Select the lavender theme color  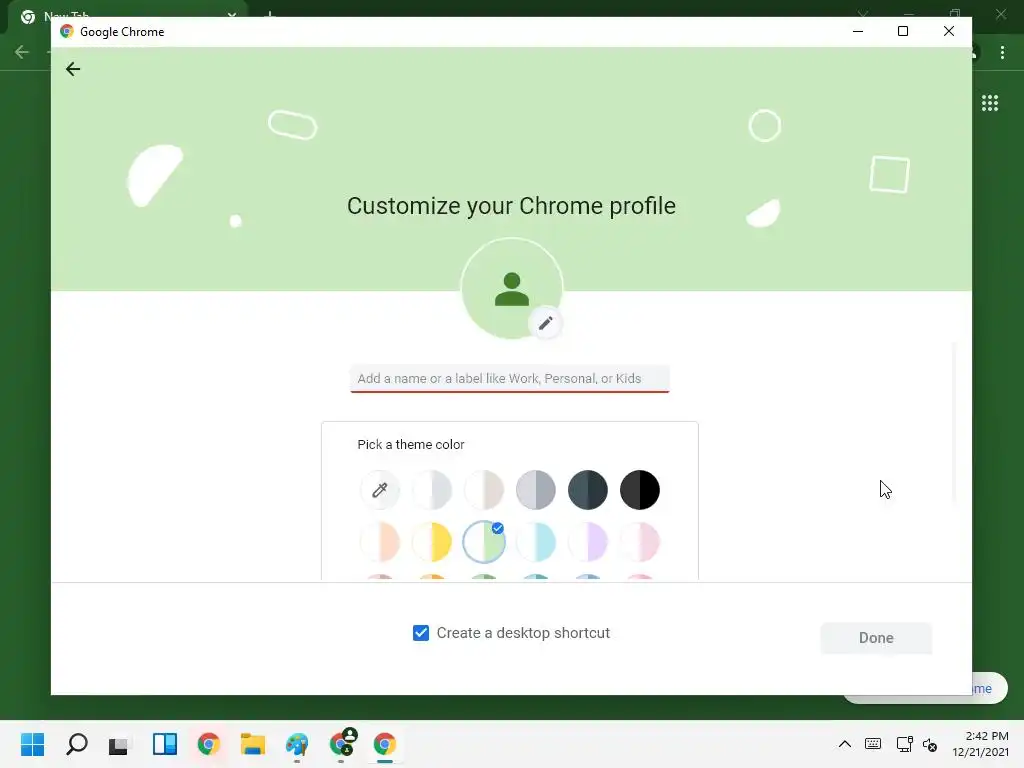pyautogui.click(x=588, y=542)
